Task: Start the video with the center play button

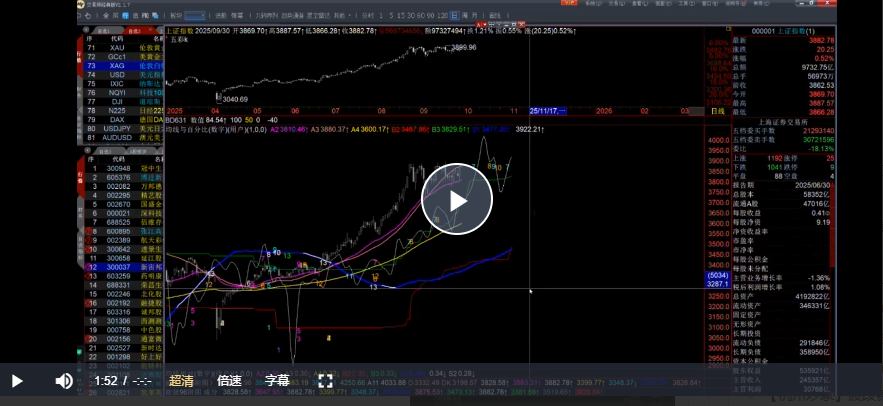Action: click(x=457, y=199)
